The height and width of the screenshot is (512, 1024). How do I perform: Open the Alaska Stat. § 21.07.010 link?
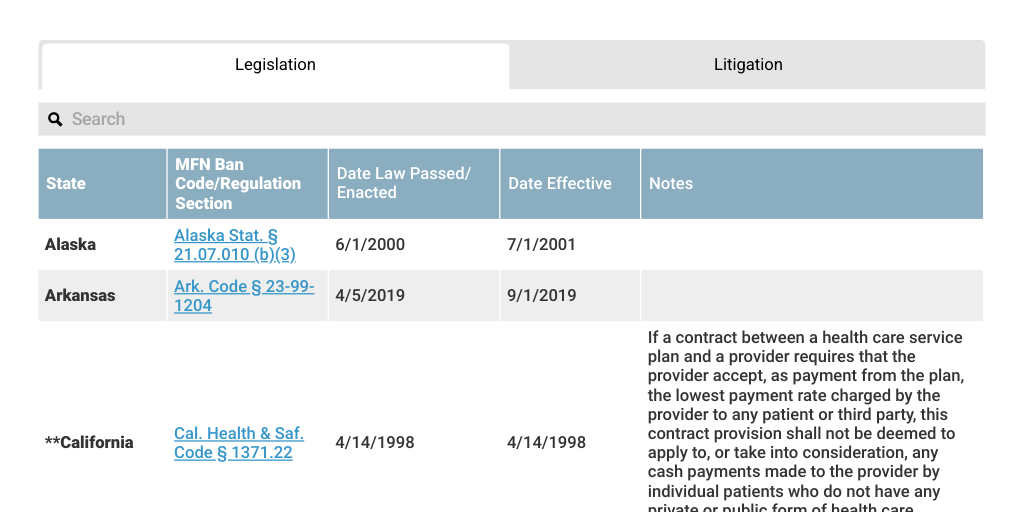point(235,245)
